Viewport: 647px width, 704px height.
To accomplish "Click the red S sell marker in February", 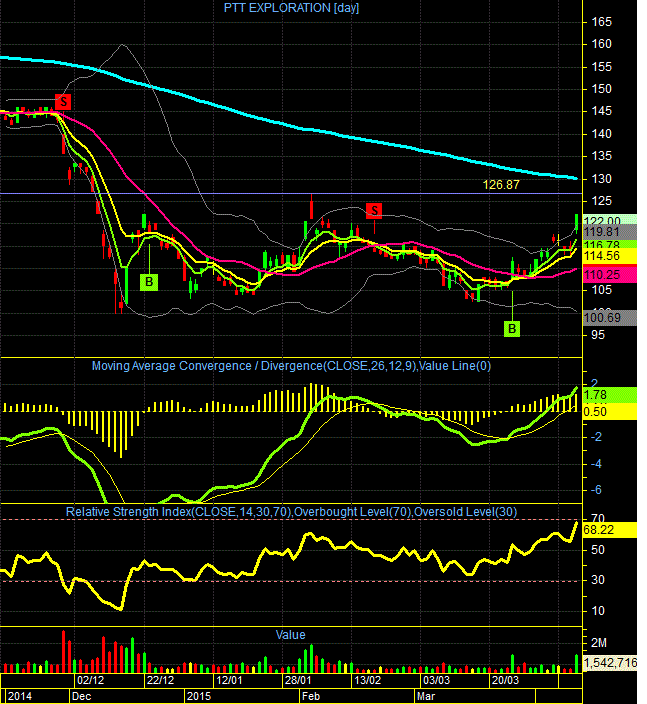I will click(374, 211).
